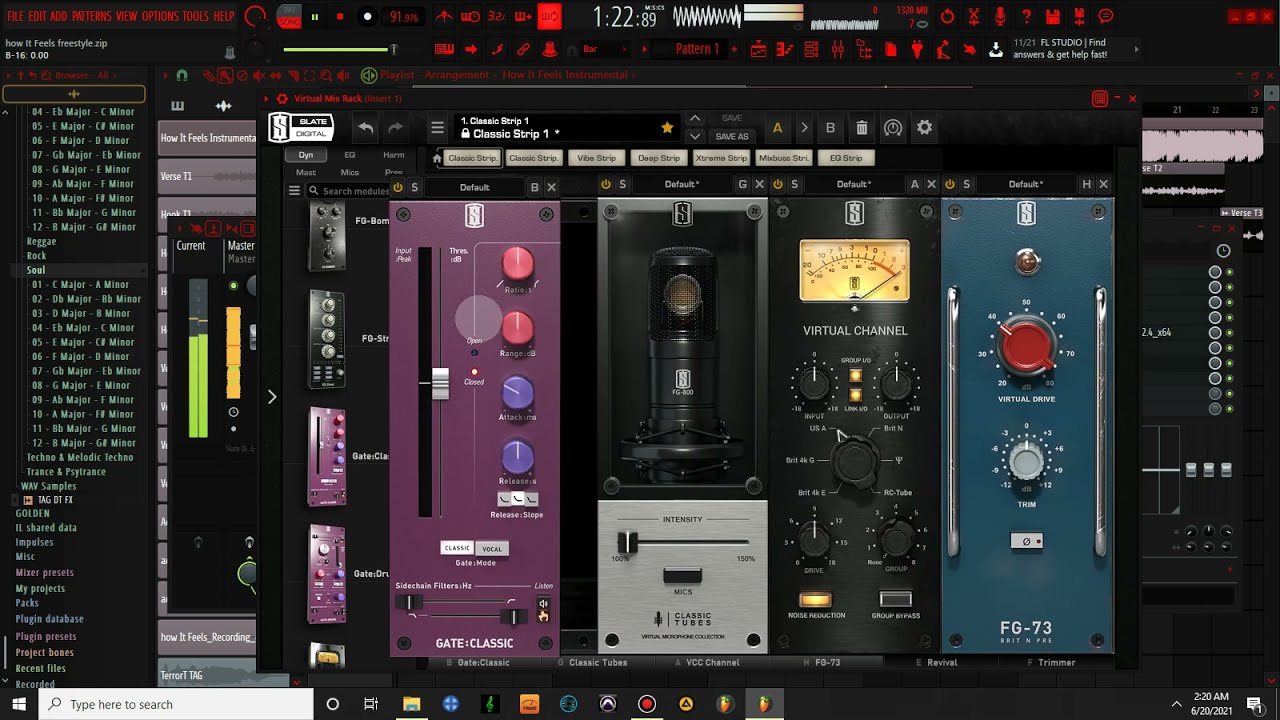The image size is (1280, 720).
Task: Bypass Gate:Classic module power button
Action: coord(398,187)
